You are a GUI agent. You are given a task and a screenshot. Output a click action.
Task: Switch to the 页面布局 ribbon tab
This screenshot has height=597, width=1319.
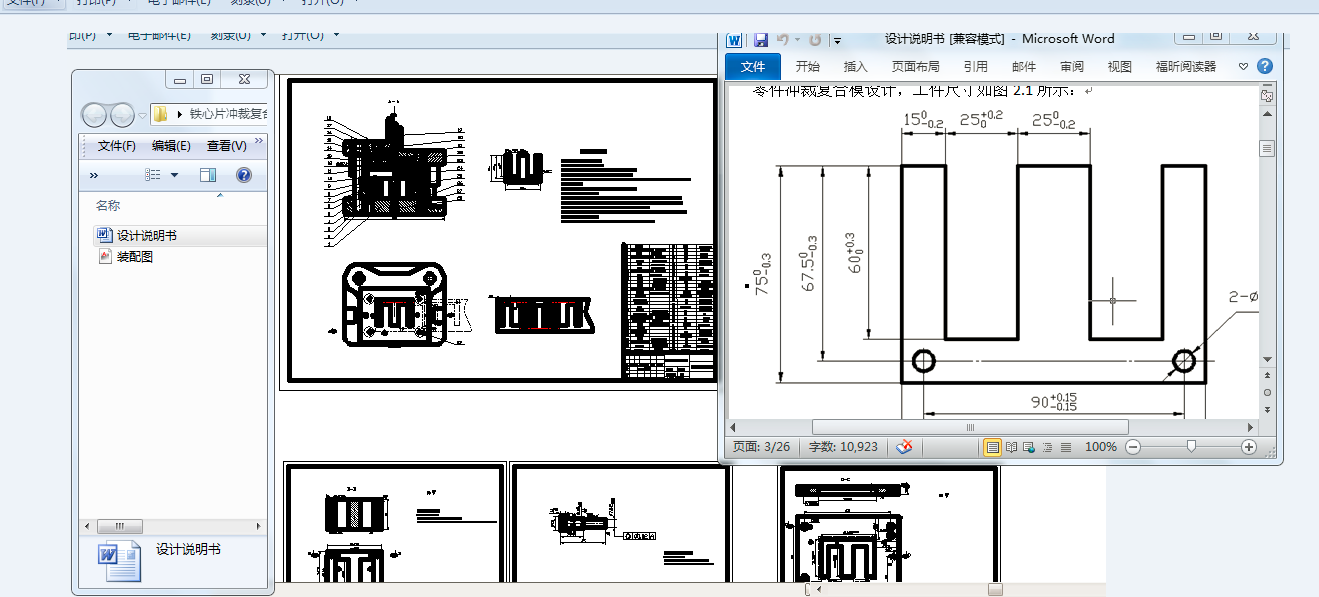(x=916, y=67)
